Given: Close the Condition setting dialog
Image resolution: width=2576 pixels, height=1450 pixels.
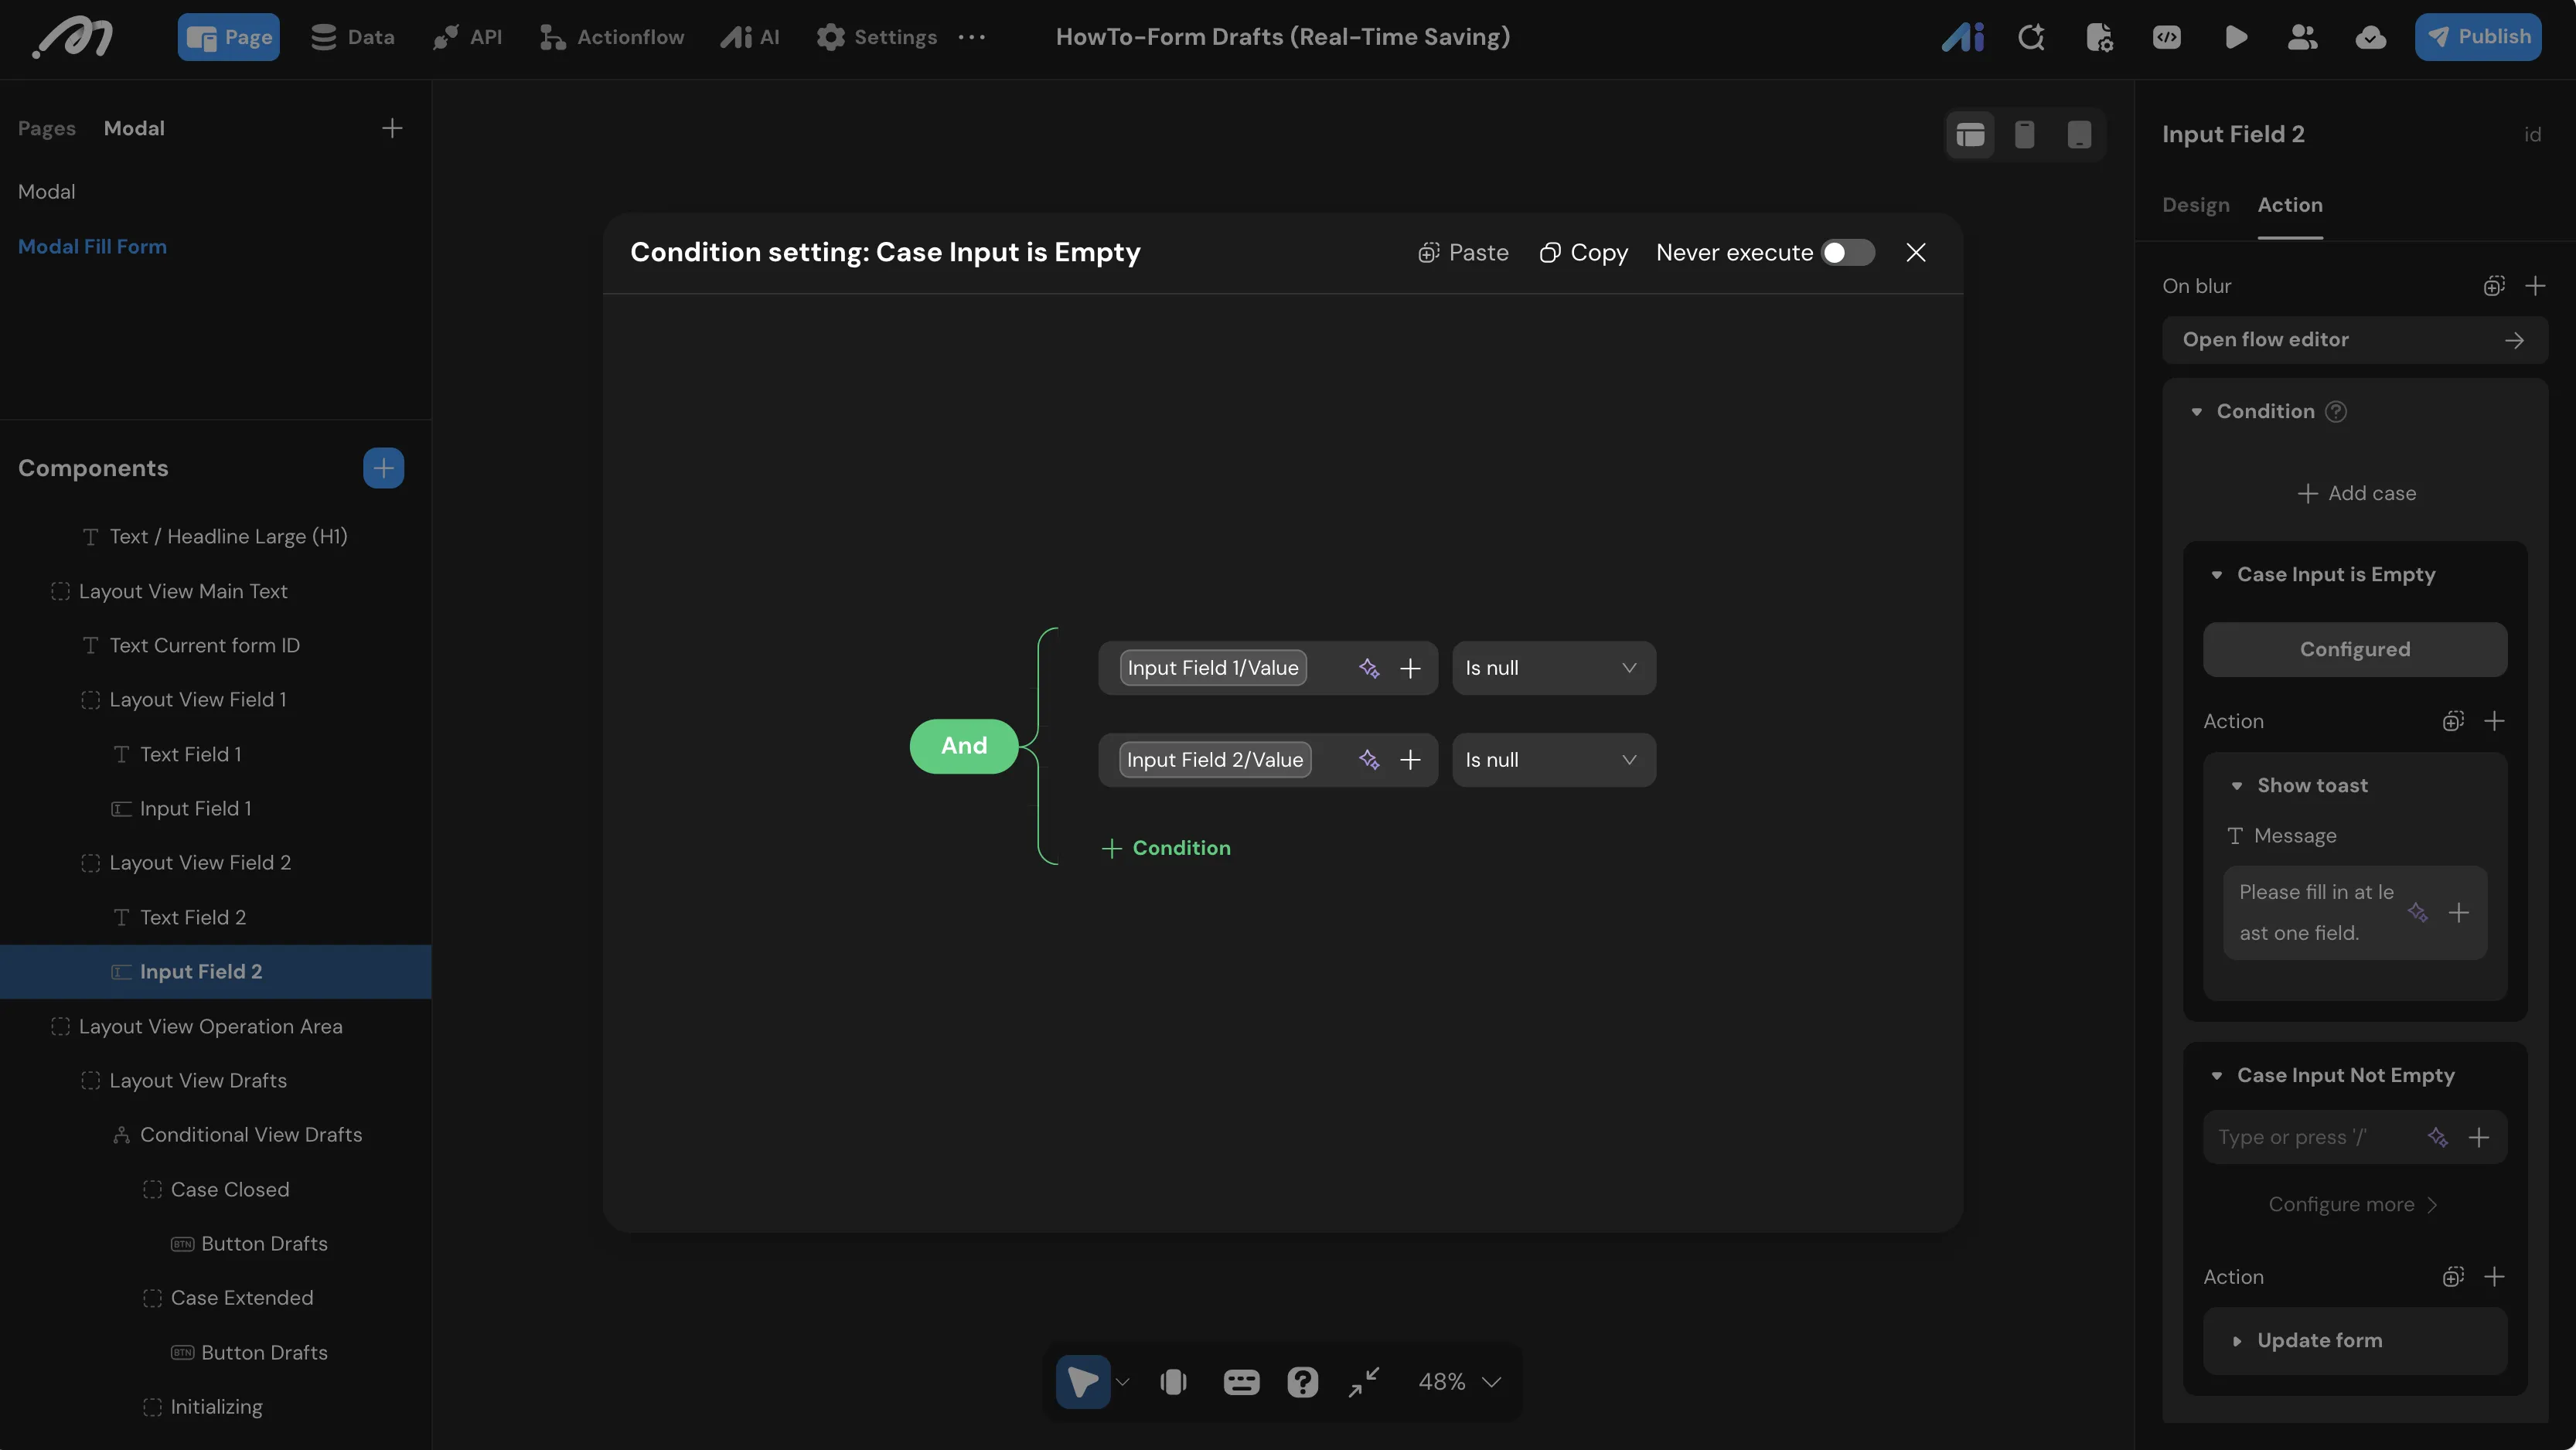Looking at the screenshot, I should pos(1915,252).
